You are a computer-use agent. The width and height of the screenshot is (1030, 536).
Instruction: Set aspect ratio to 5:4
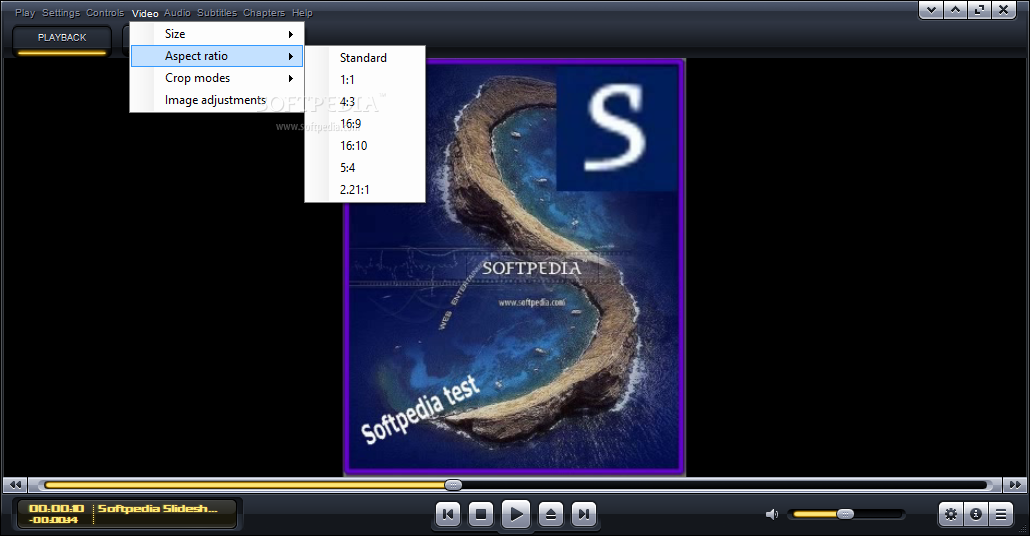[x=365, y=168]
